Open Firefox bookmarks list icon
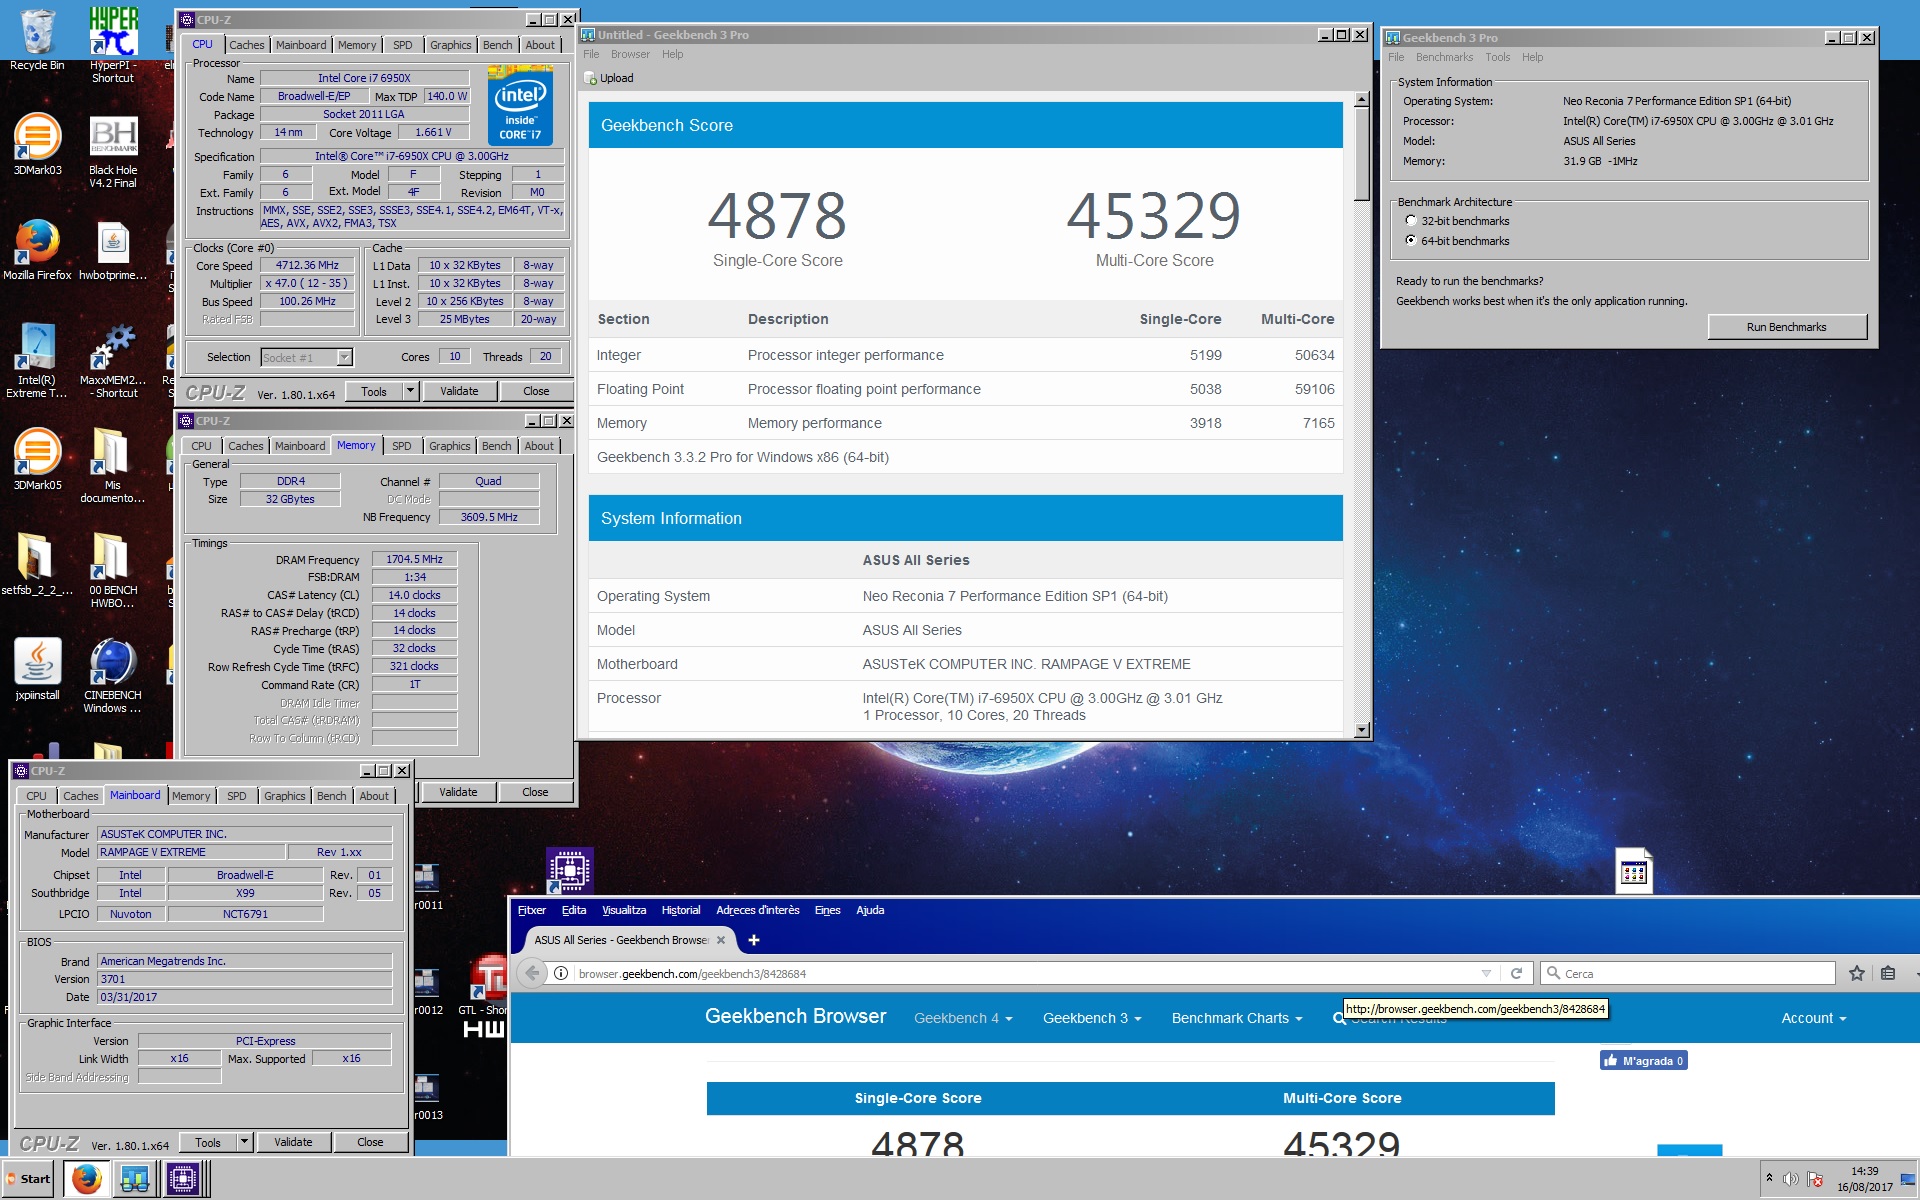 tap(1888, 973)
